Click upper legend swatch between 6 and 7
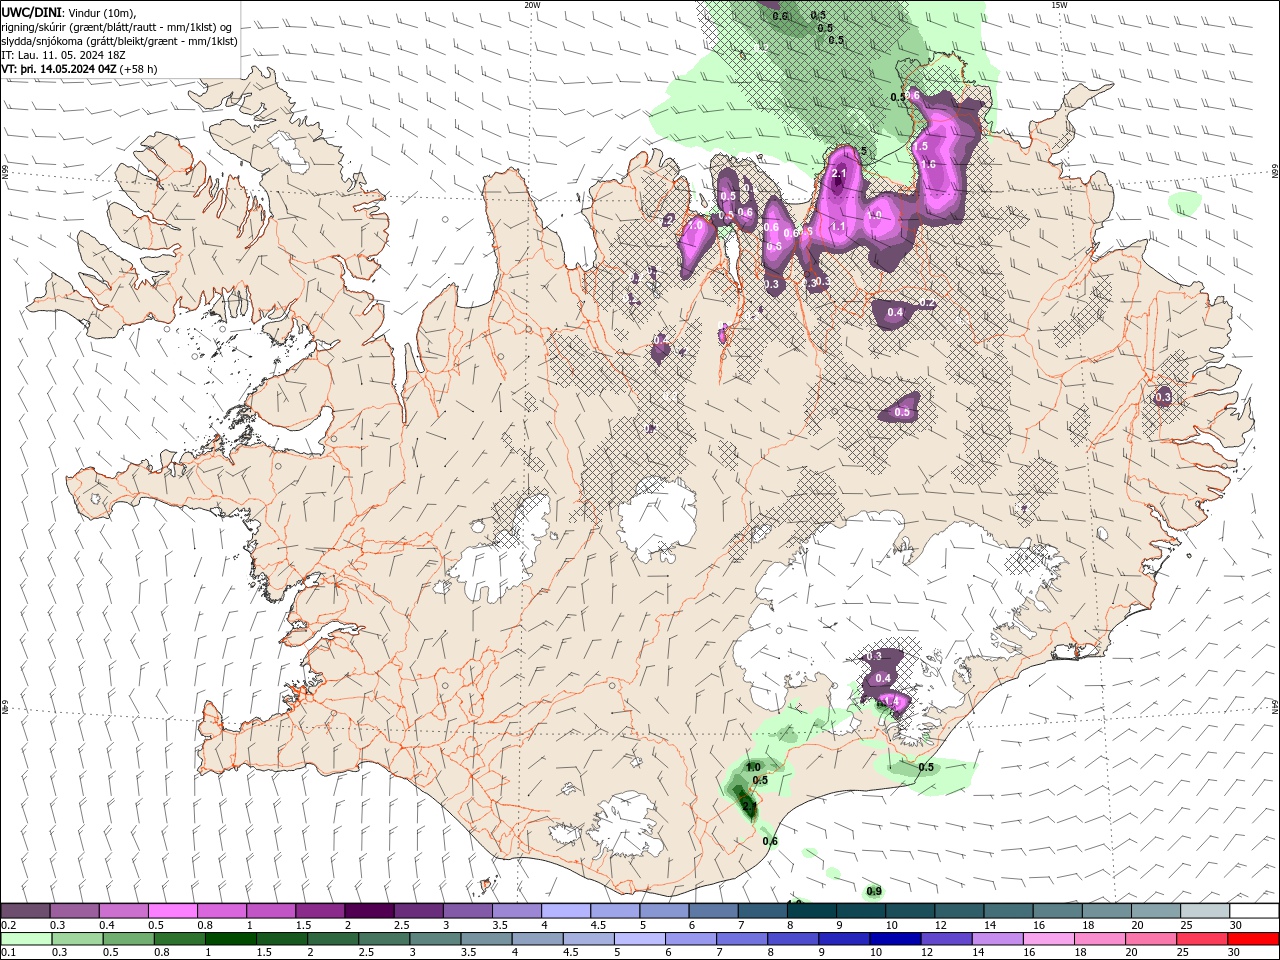This screenshot has width=1280, height=960. point(713,910)
